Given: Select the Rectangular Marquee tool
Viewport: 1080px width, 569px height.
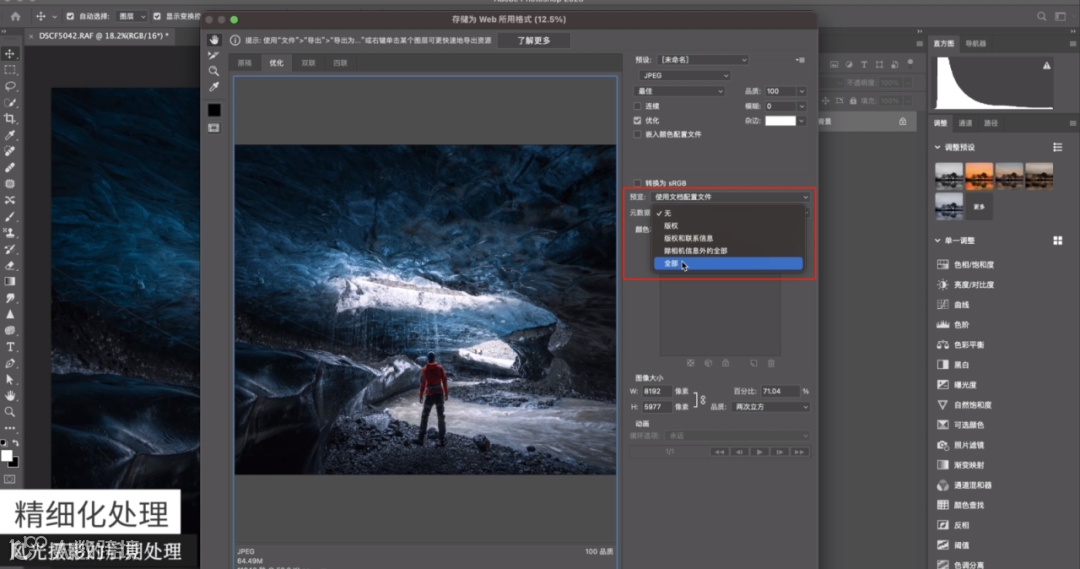Looking at the screenshot, I should click(x=10, y=70).
